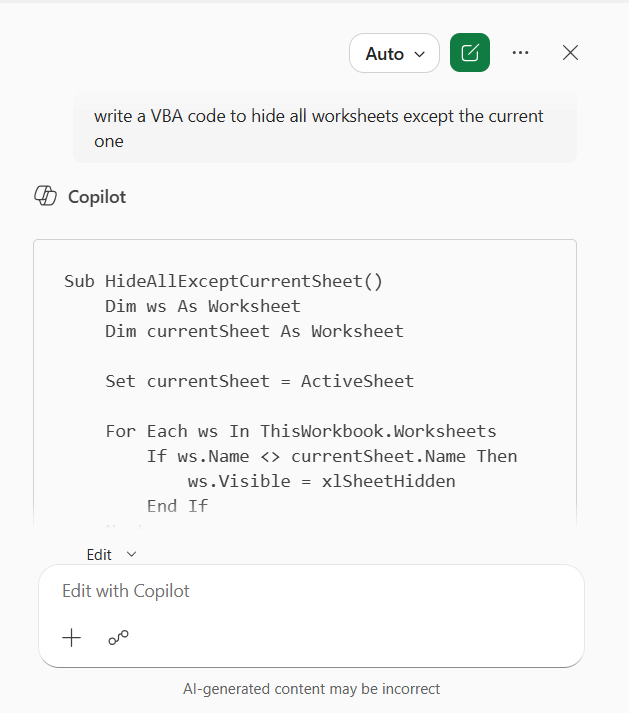Click the For Each ws In ThisWorkbook.Worksheets line
629x713 pixels.
tap(301, 431)
